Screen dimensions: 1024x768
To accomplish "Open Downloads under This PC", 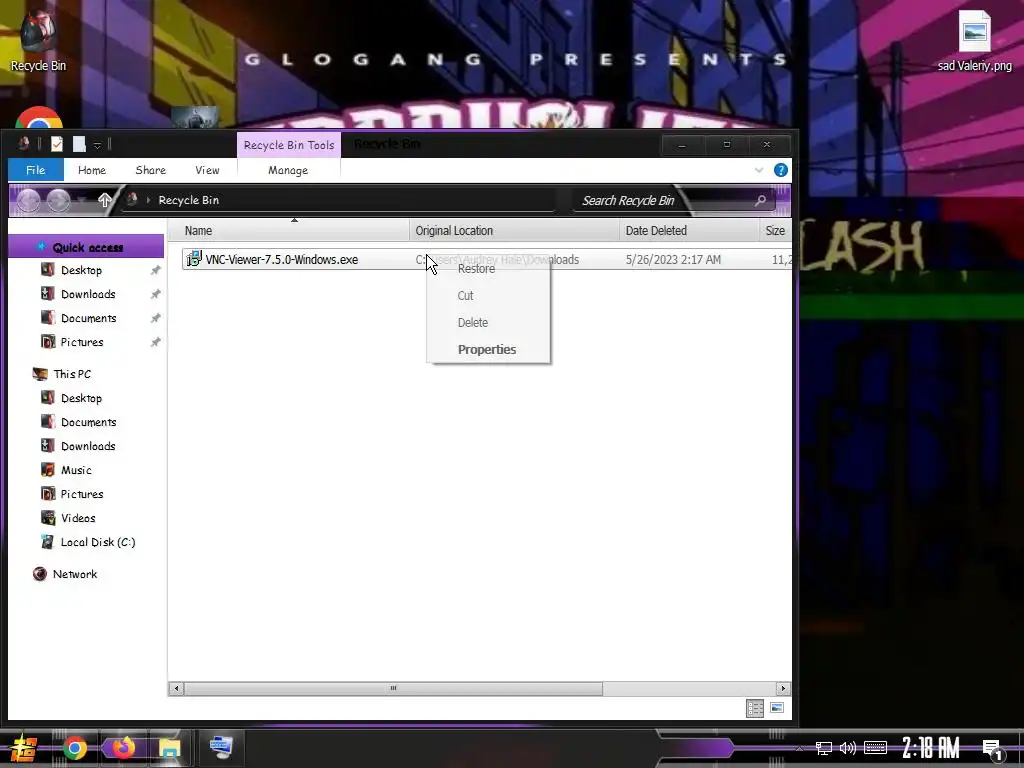I will click(x=88, y=446).
